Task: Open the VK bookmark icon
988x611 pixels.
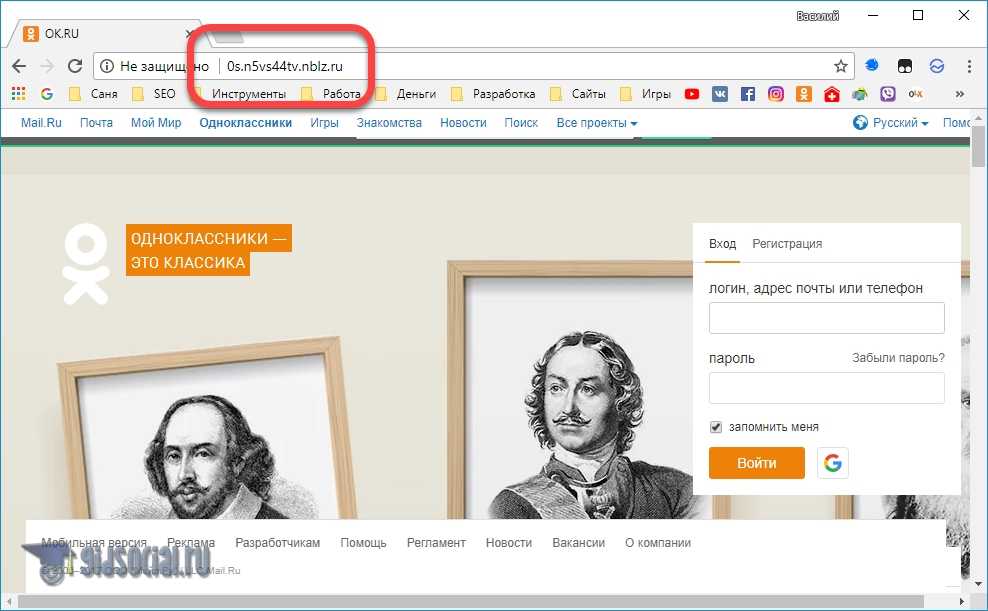Action: [720, 94]
